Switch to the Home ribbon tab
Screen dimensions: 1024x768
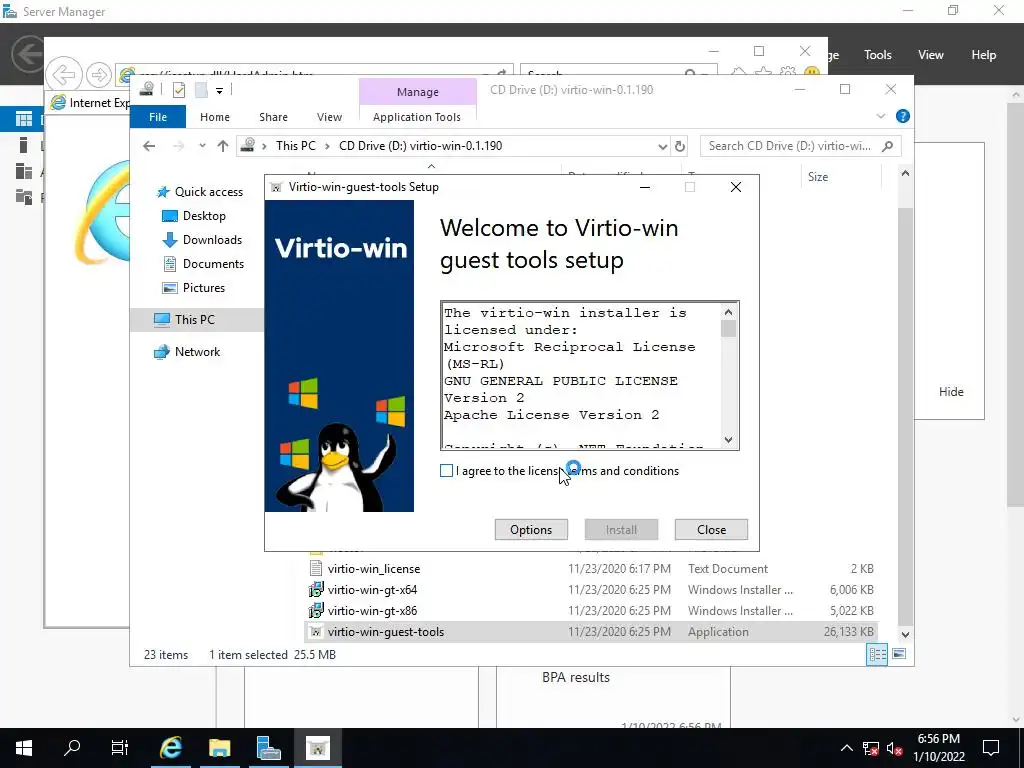point(215,117)
